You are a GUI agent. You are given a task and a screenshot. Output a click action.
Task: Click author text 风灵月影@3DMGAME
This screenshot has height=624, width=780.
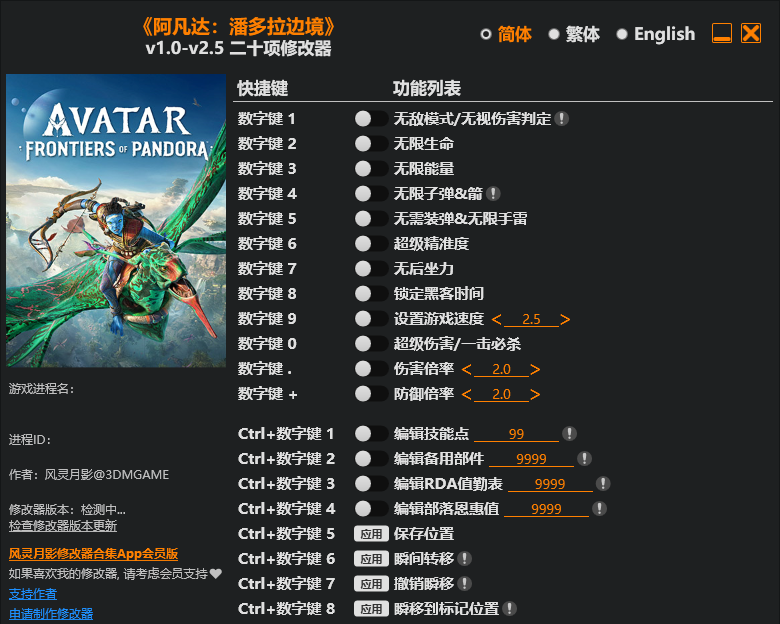tap(107, 475)
